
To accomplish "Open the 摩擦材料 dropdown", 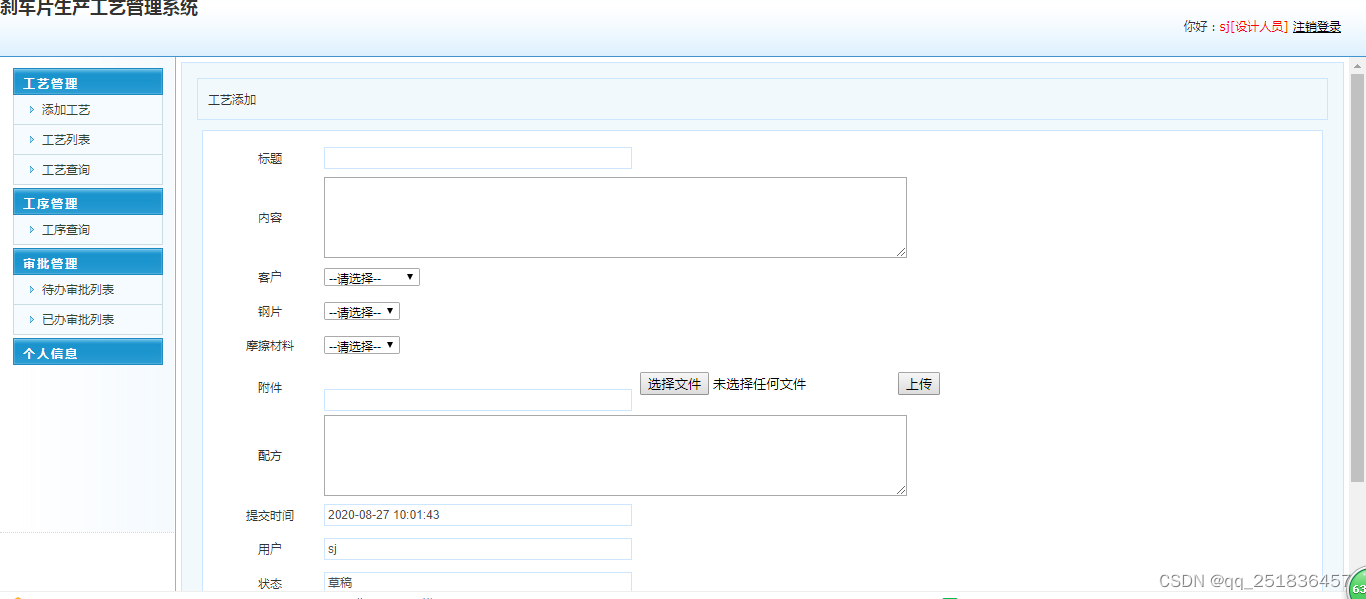I will [x=362, y=346].
